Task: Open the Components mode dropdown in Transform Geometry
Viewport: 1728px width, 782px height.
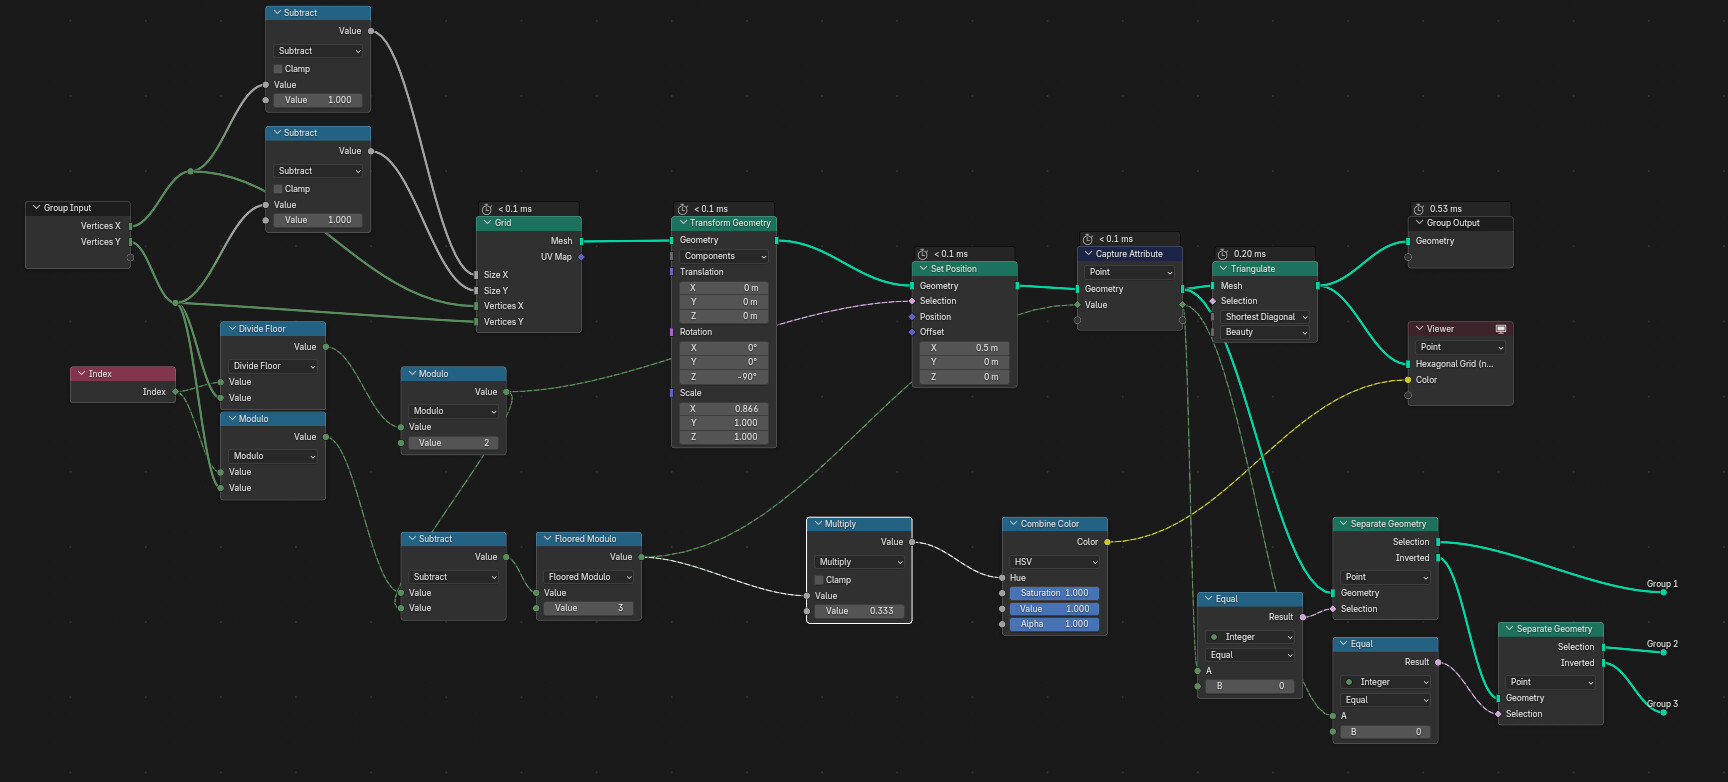Action: pyautogui.click(x=724, y=256)
